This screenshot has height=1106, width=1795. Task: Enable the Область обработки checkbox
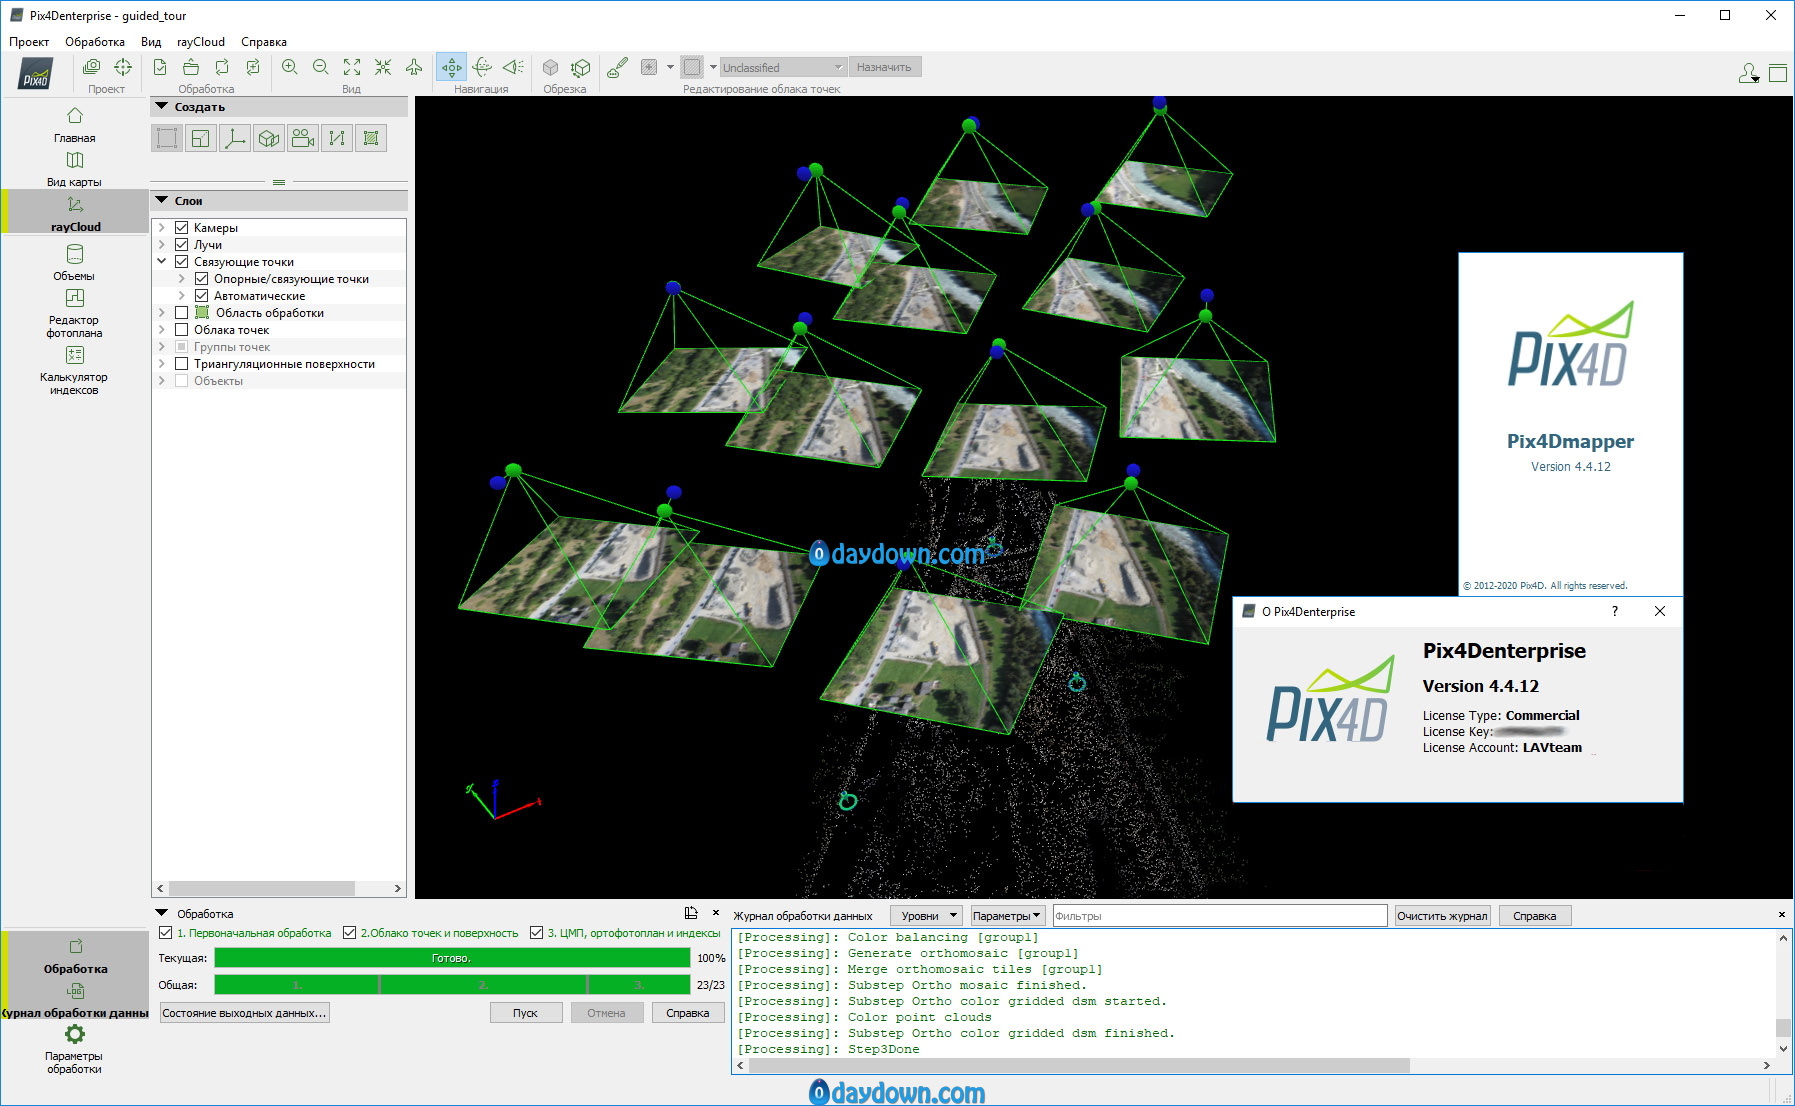(182, 313)
